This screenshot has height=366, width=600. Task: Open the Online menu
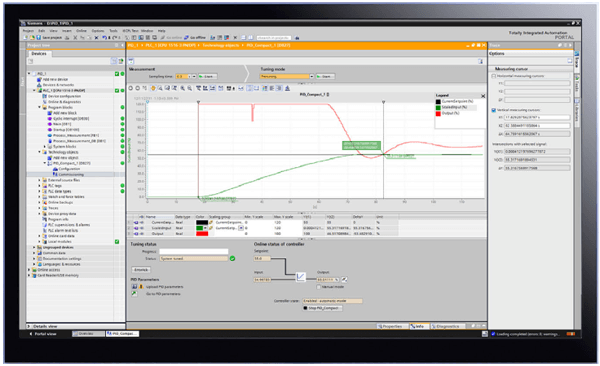81,31
